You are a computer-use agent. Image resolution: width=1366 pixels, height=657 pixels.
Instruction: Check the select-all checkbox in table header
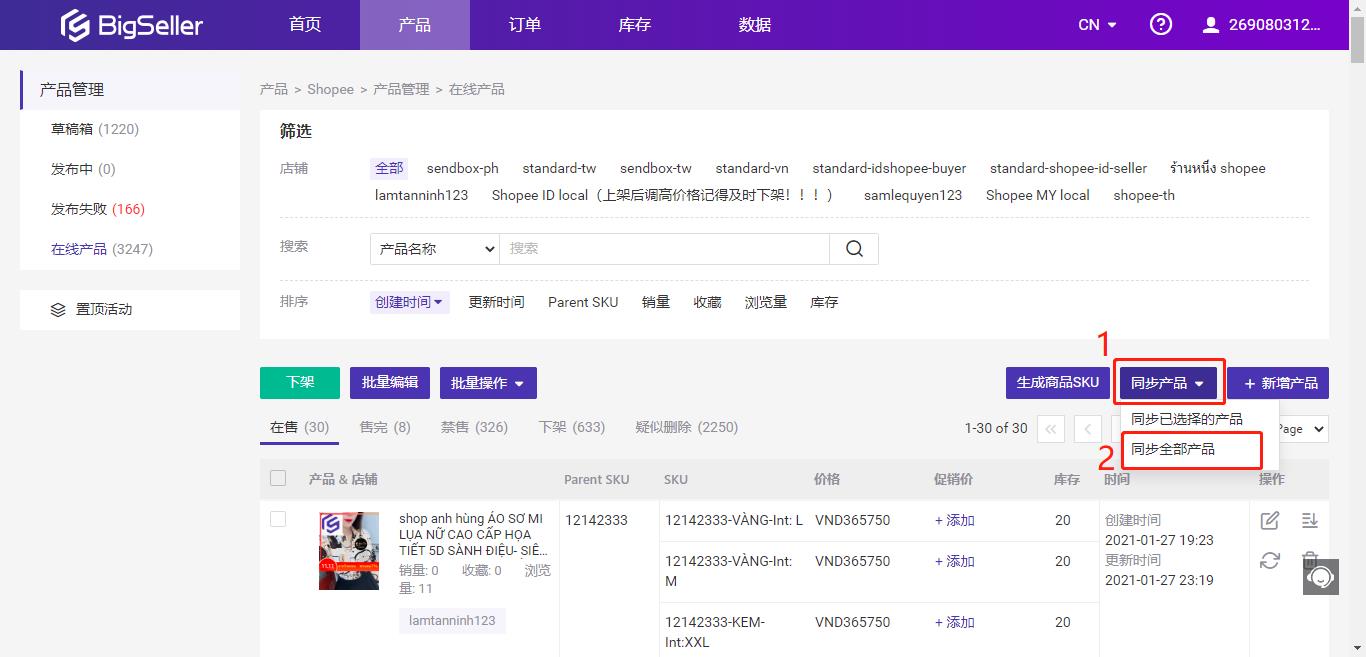[278, 478]
